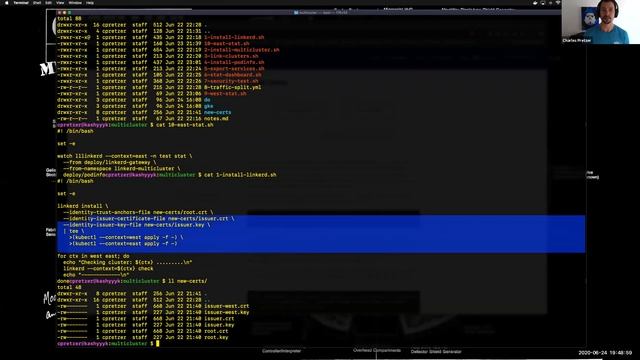
Task: Open the Window menu
Action: pyautogui.click(x=75, y=2)
